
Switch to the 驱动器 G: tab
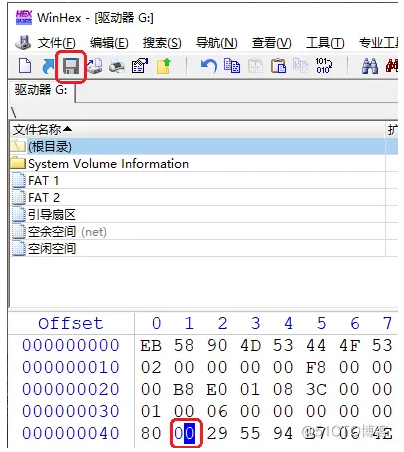click(x=41, y=90)
